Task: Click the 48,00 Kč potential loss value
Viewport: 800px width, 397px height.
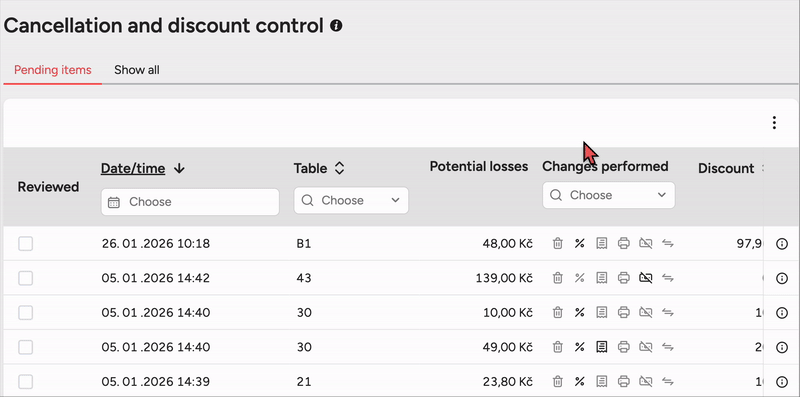Action: click(x=507, y=244)
